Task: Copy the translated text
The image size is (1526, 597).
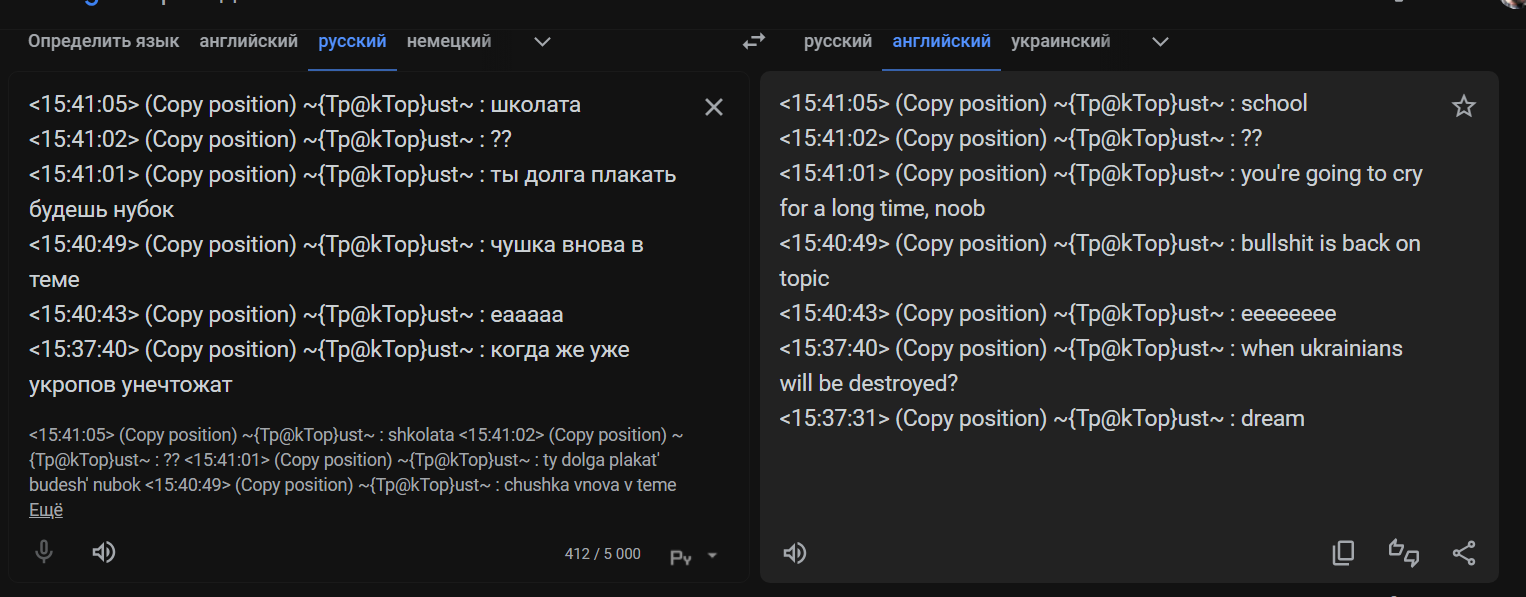Action: [x=1343, y=553]
